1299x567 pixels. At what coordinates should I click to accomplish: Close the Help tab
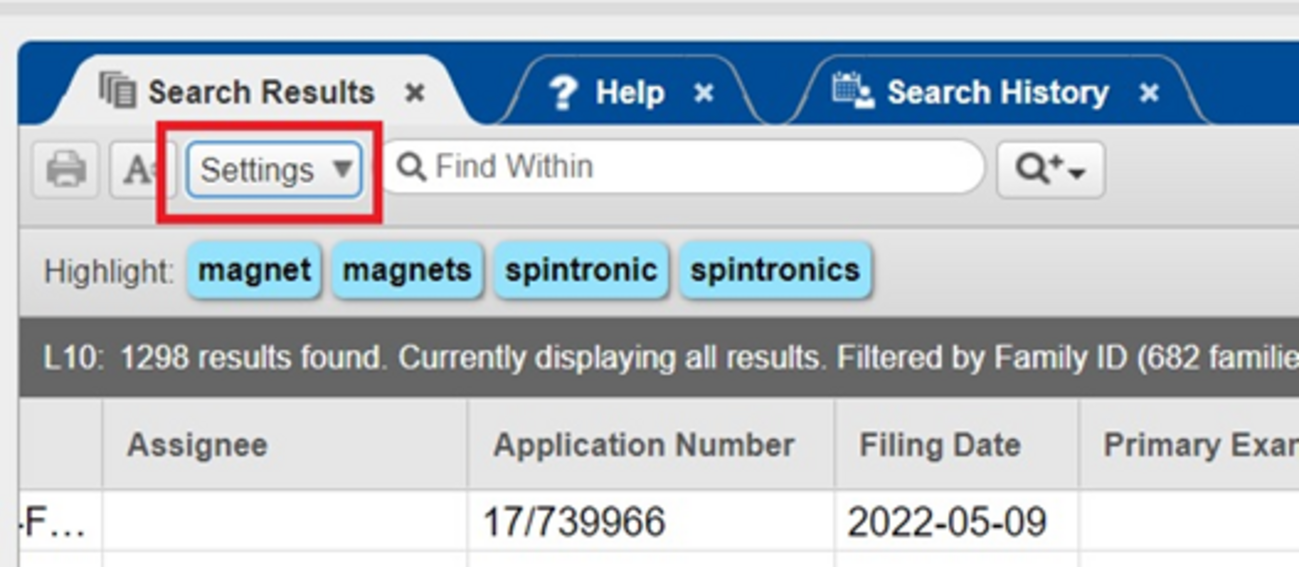pos(704,93)
